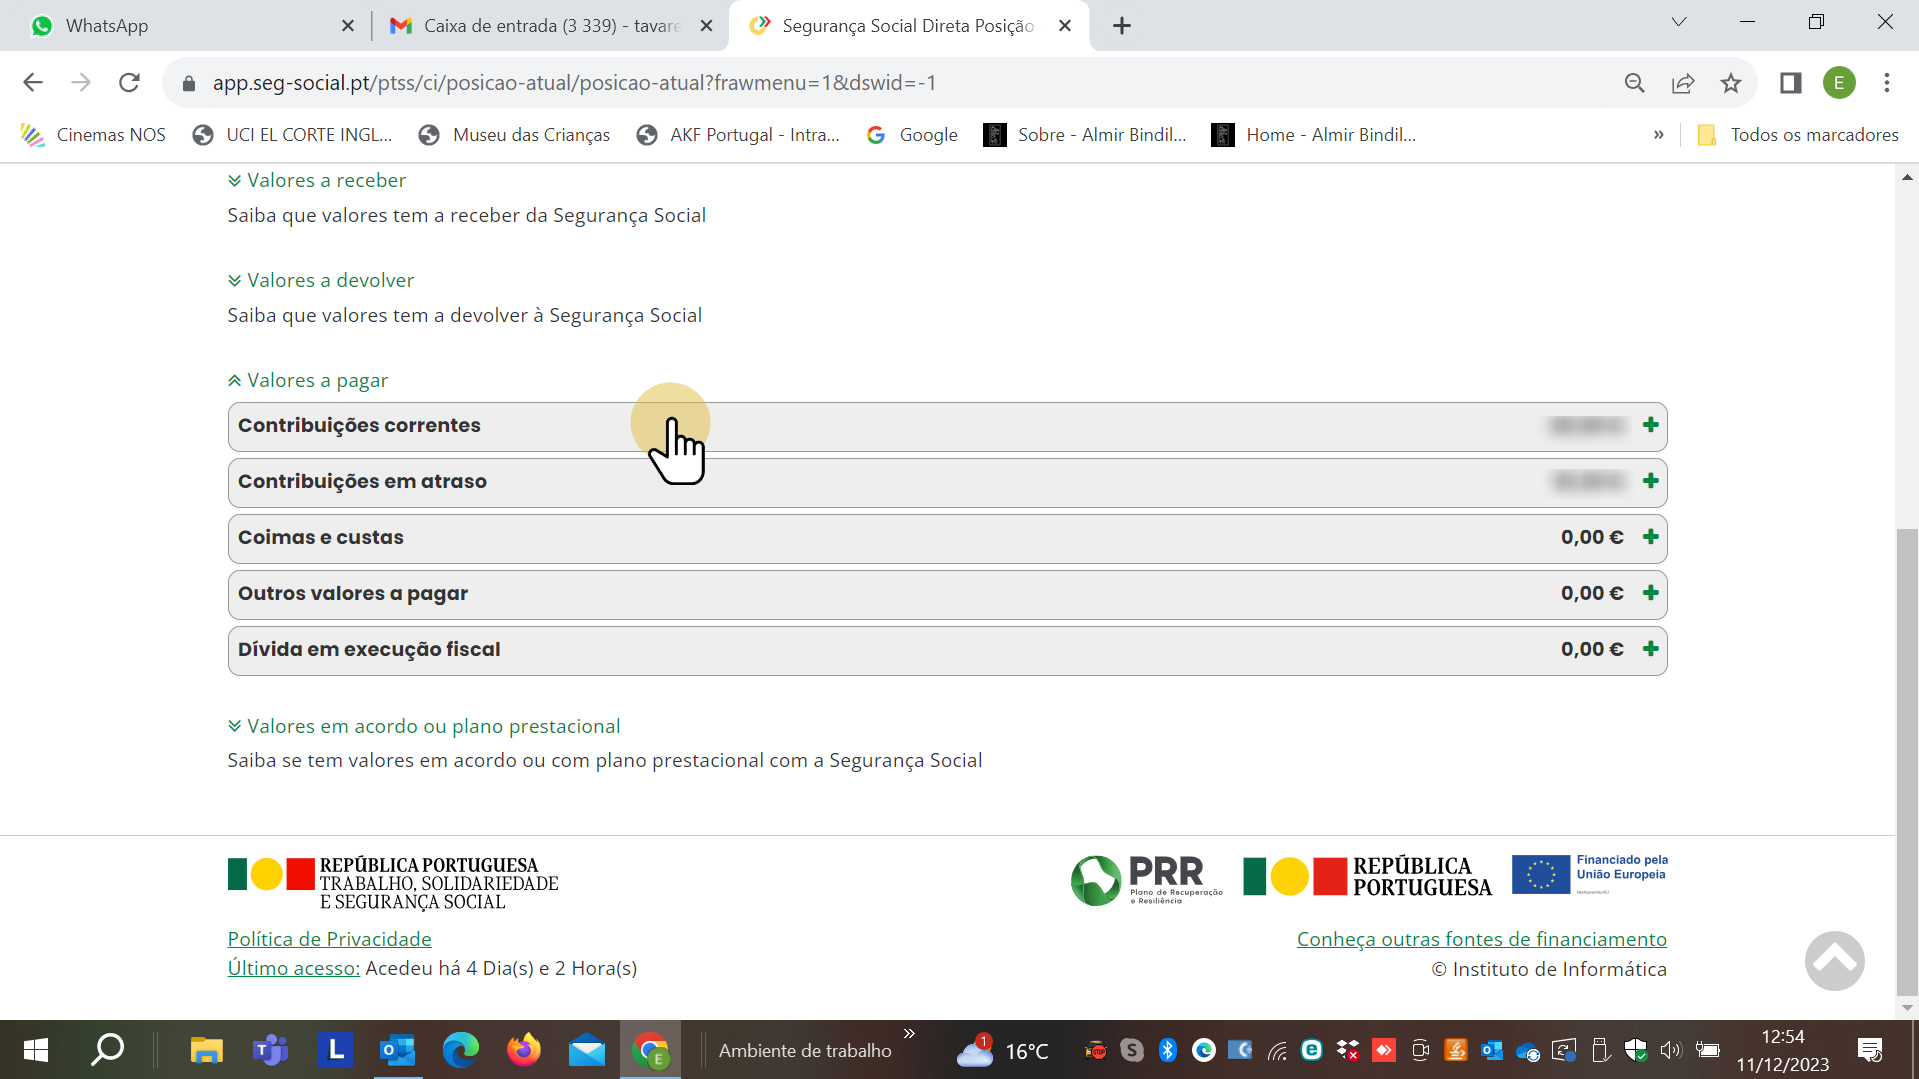Click the scroll-to-top arrow button
The width and height of the screenshot is (1919, 1079).
coord(1834,961)
